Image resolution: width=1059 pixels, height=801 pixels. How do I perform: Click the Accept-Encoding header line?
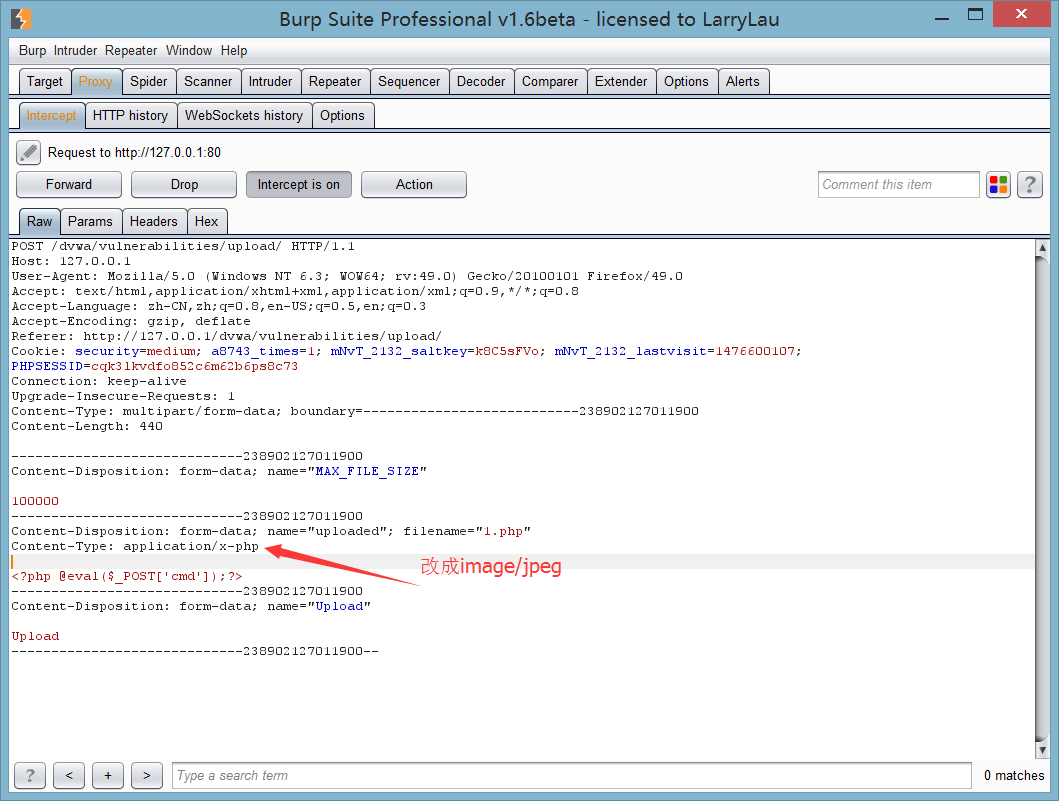coord(131,321)
